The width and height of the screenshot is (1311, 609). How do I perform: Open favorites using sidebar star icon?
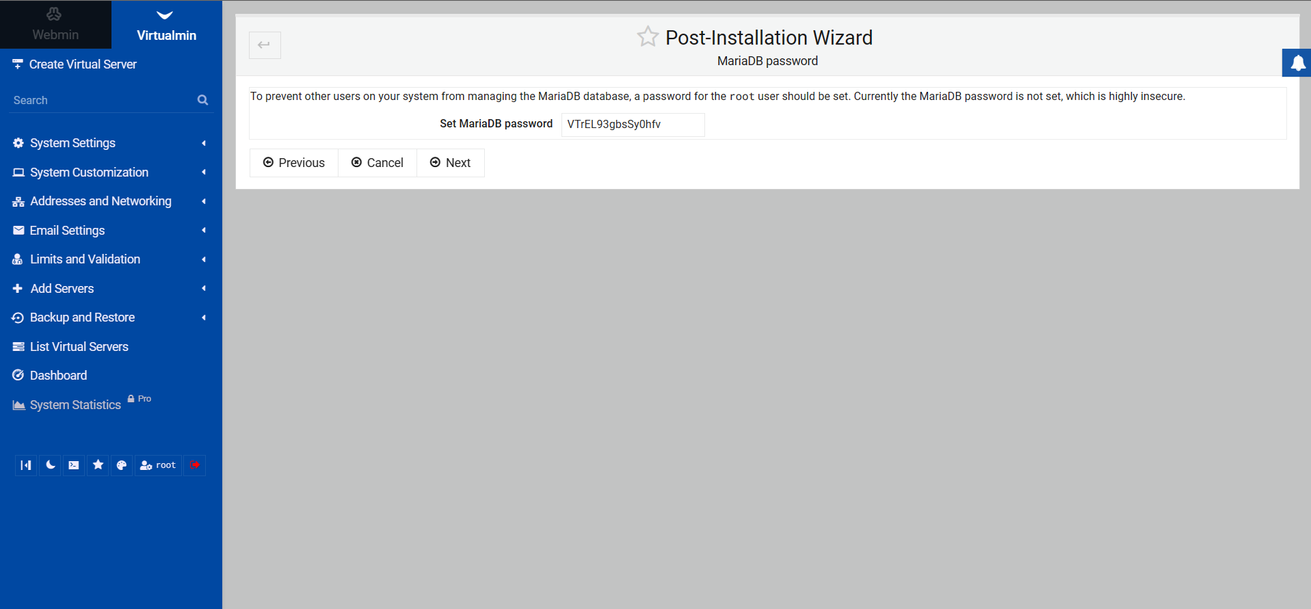click(98, 465)
